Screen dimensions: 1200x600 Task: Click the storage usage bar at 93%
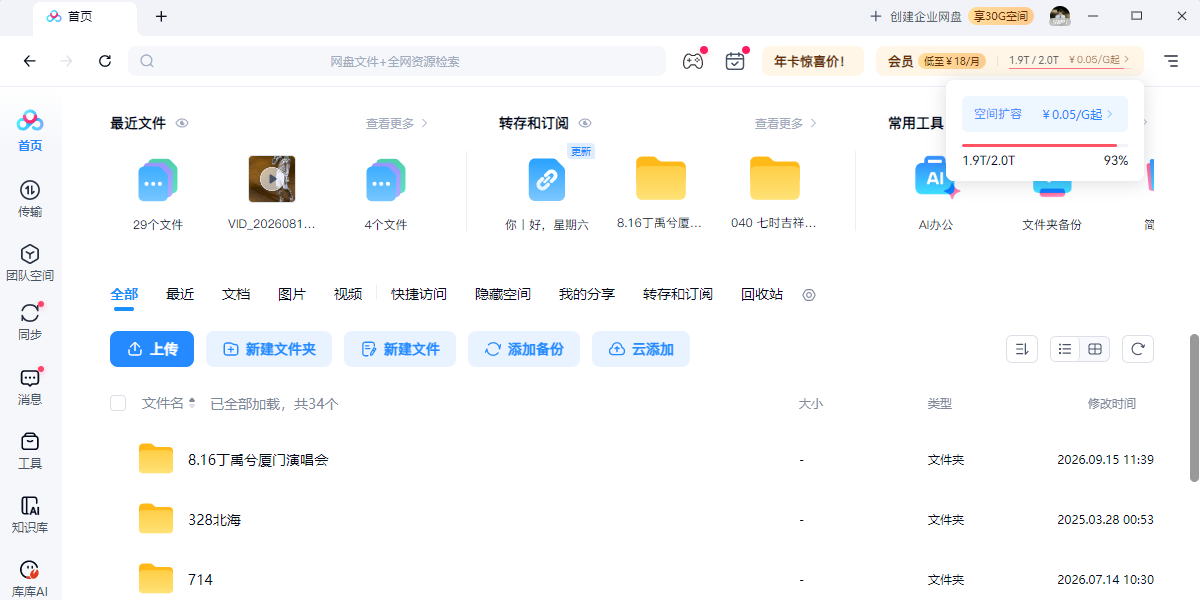point(1045,146)
